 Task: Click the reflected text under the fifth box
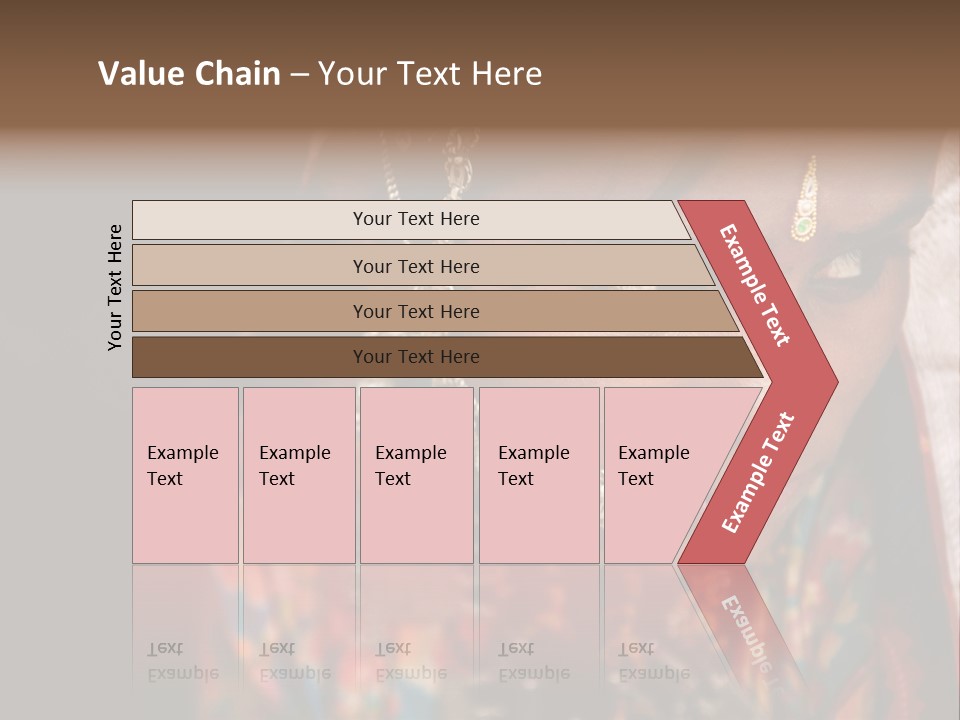coord(653,661)
